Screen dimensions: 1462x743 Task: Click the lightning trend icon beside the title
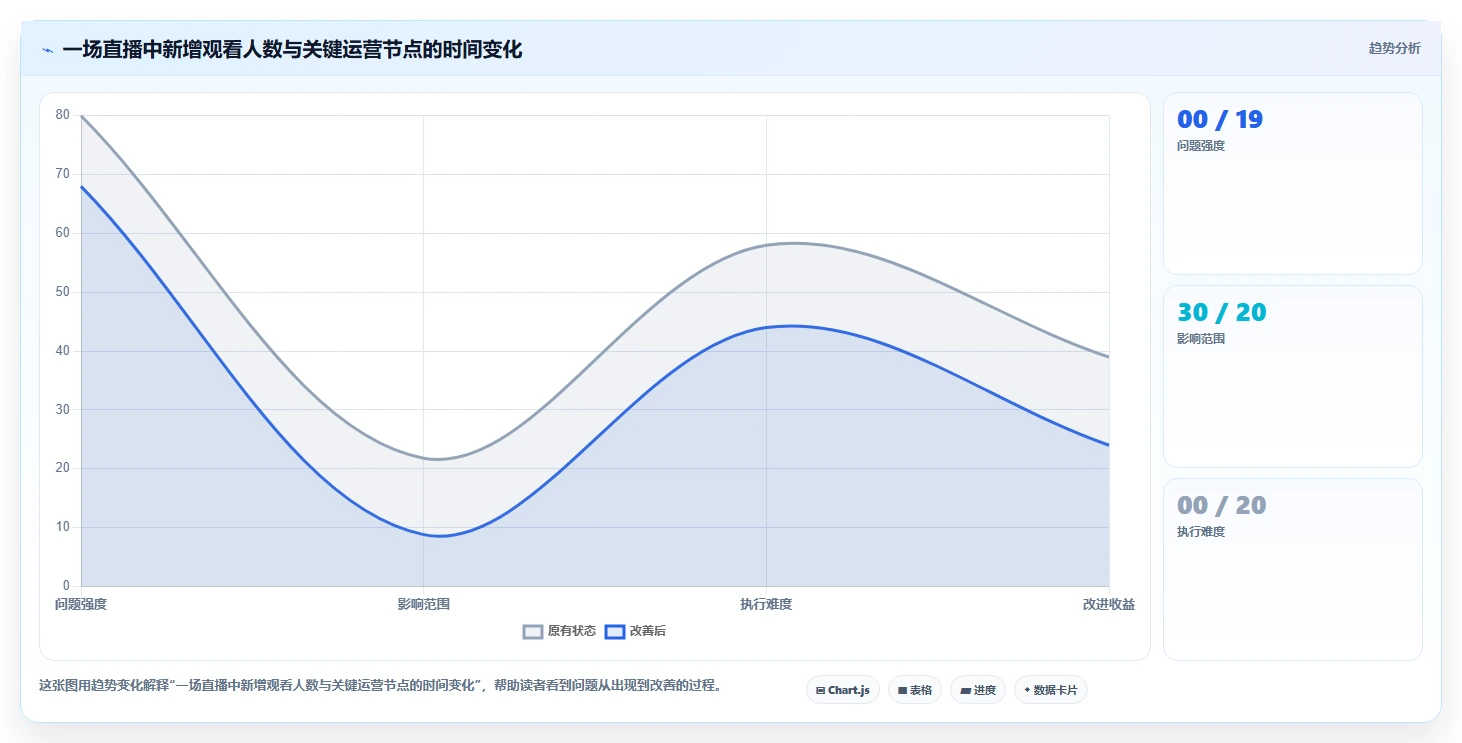(47, 50)
